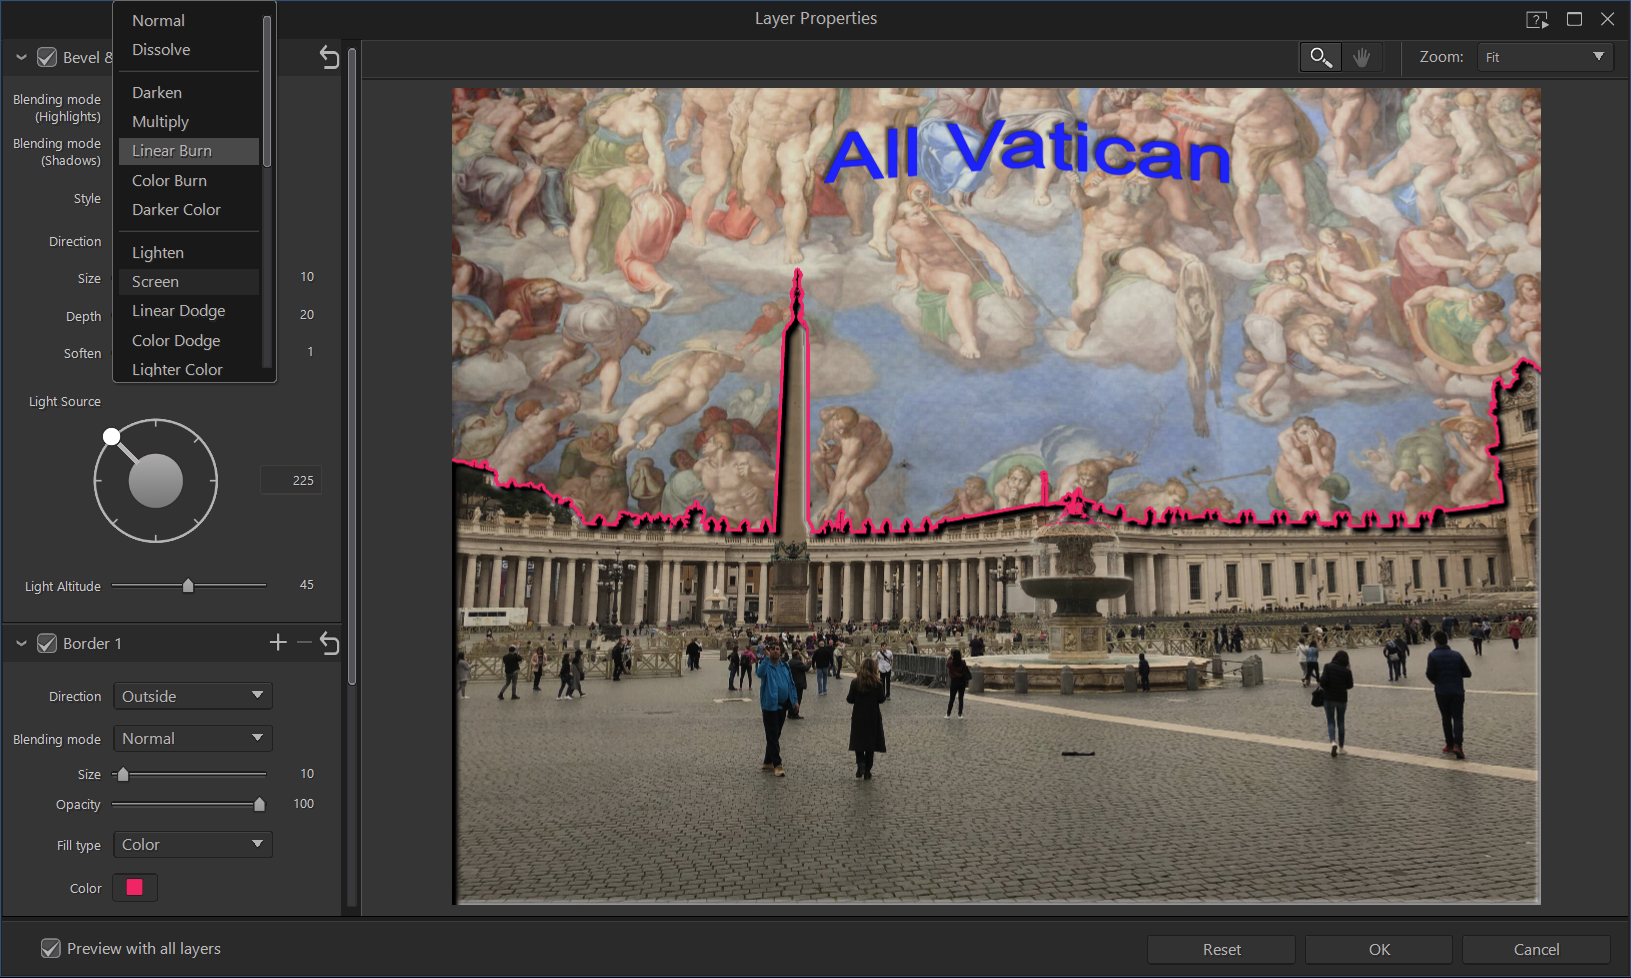The height and width of the screenshot is (978, 1631).
Task: Click the bevel Depth value 20
Action: coord(307,315)
